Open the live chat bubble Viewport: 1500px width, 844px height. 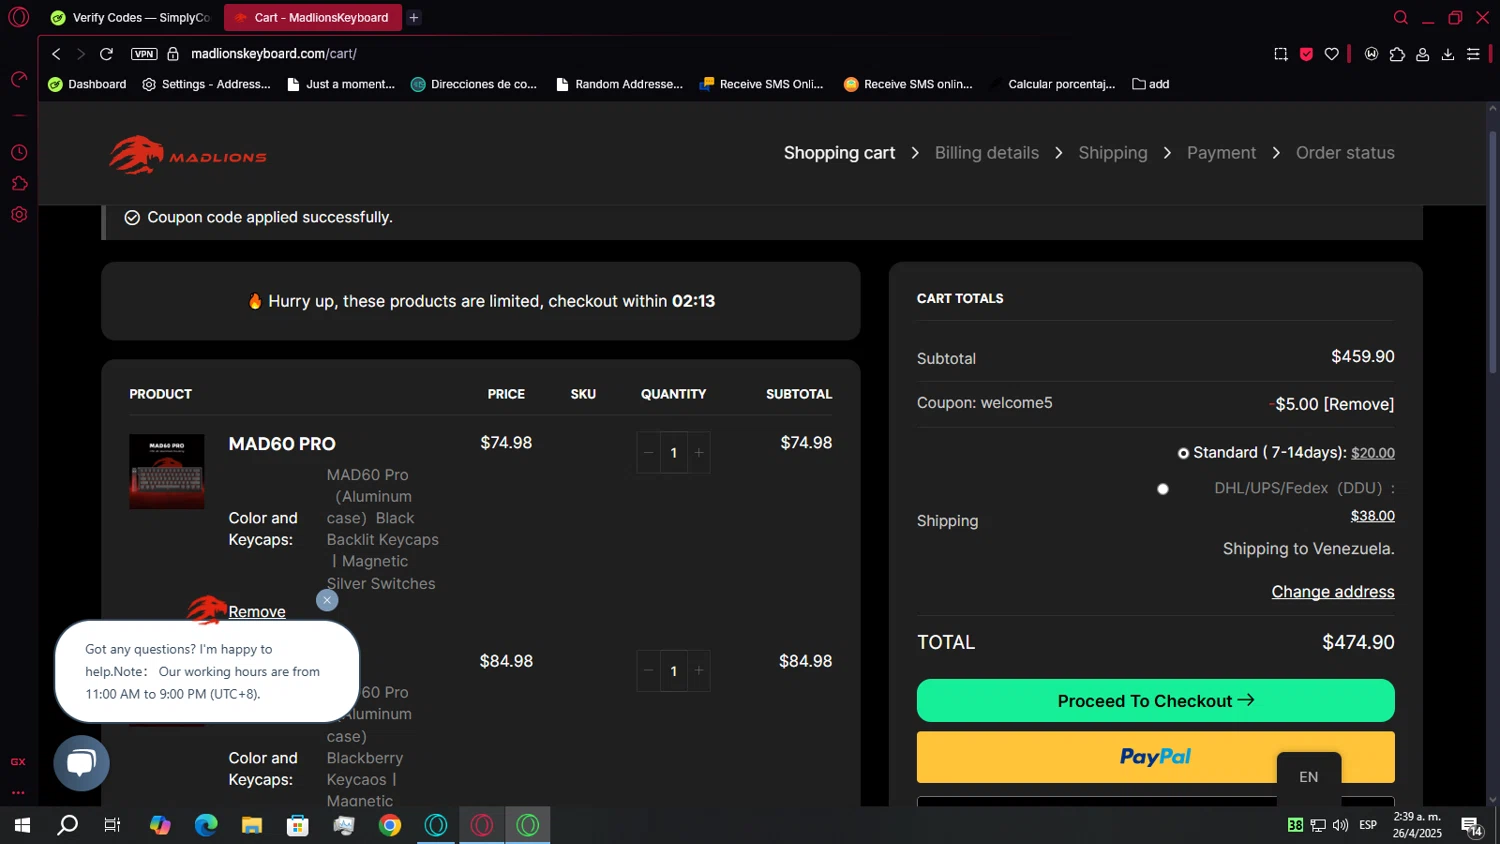[81, 763]
